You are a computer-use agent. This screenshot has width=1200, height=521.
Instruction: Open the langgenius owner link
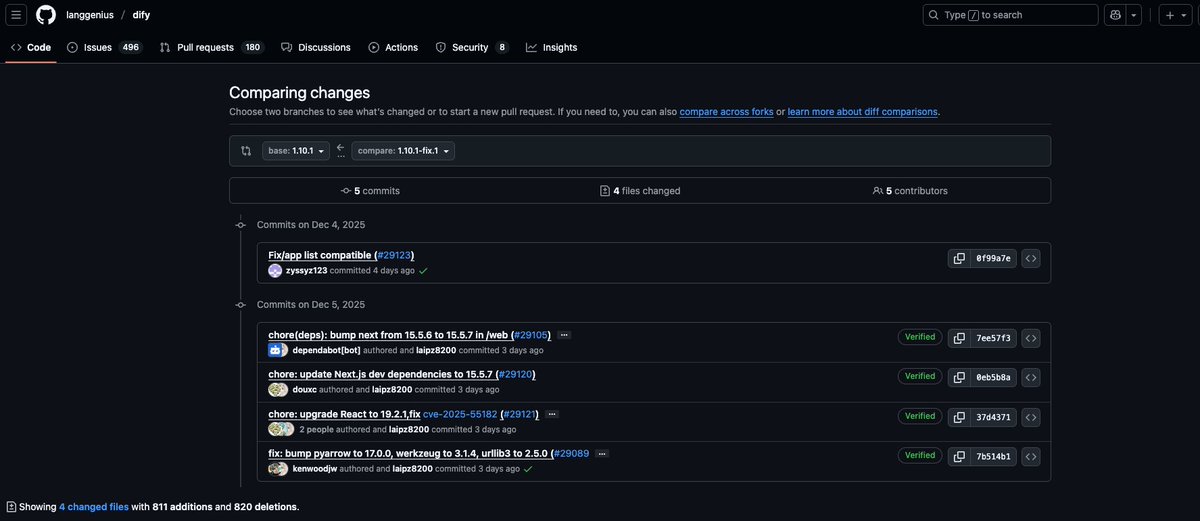pos(89,15)
